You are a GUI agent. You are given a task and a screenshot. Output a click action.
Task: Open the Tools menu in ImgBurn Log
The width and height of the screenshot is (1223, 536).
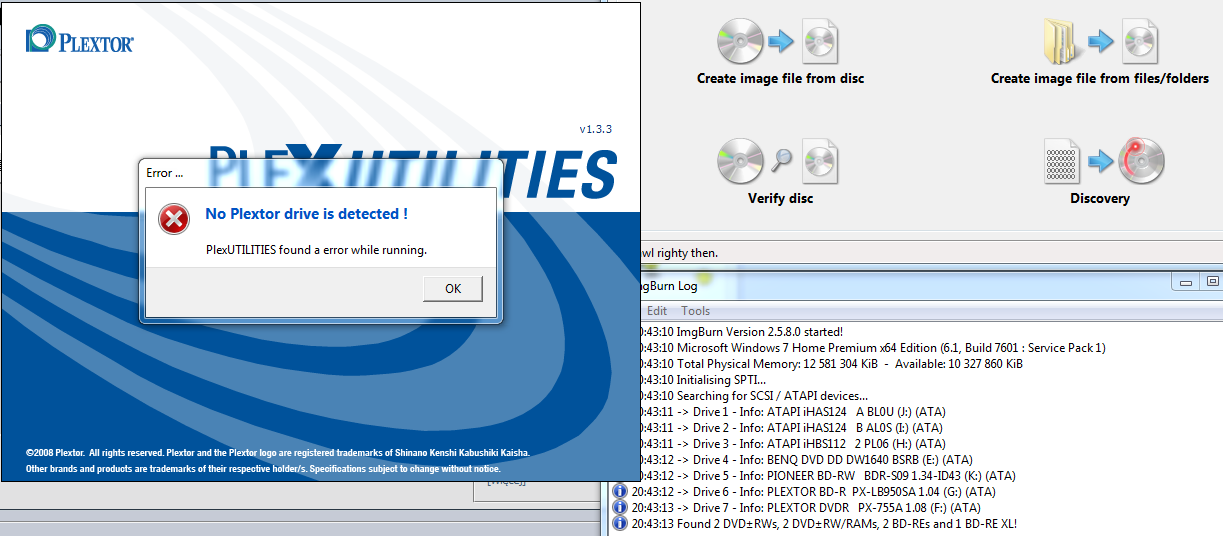point(695,311)
